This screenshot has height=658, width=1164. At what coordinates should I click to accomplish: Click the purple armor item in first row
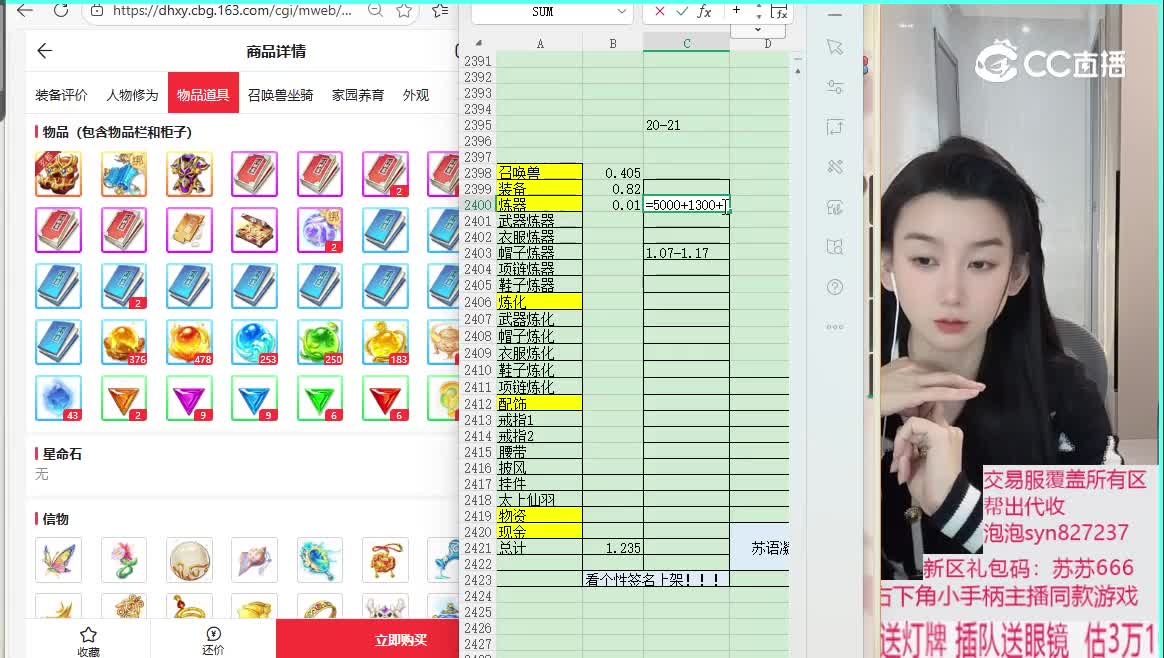coord(189,174)
